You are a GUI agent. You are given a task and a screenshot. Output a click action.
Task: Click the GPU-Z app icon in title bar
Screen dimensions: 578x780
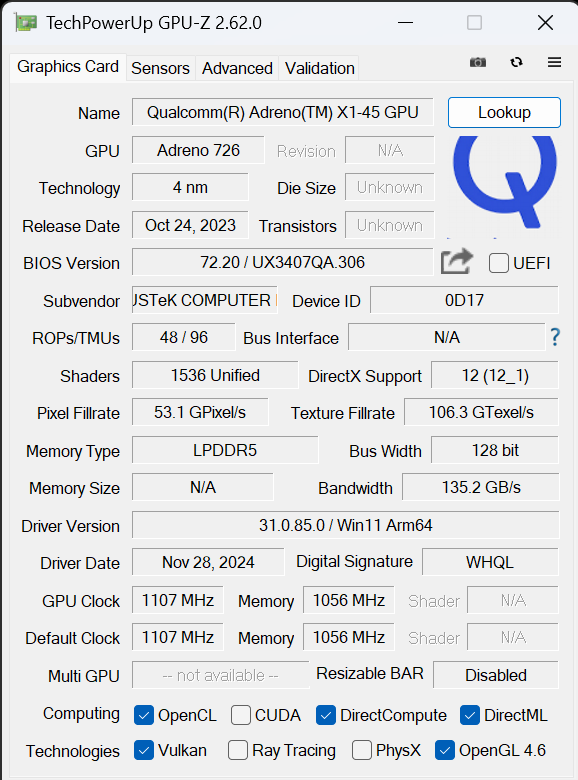tap(26, 23)
